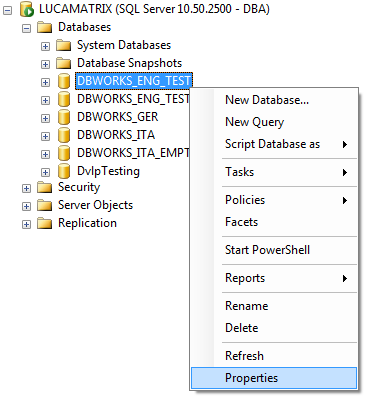Image resolution: width=372 pixels, height=399 pixels.
Task: Select the Server Objects tree label
Action: [x=95, y=205]
